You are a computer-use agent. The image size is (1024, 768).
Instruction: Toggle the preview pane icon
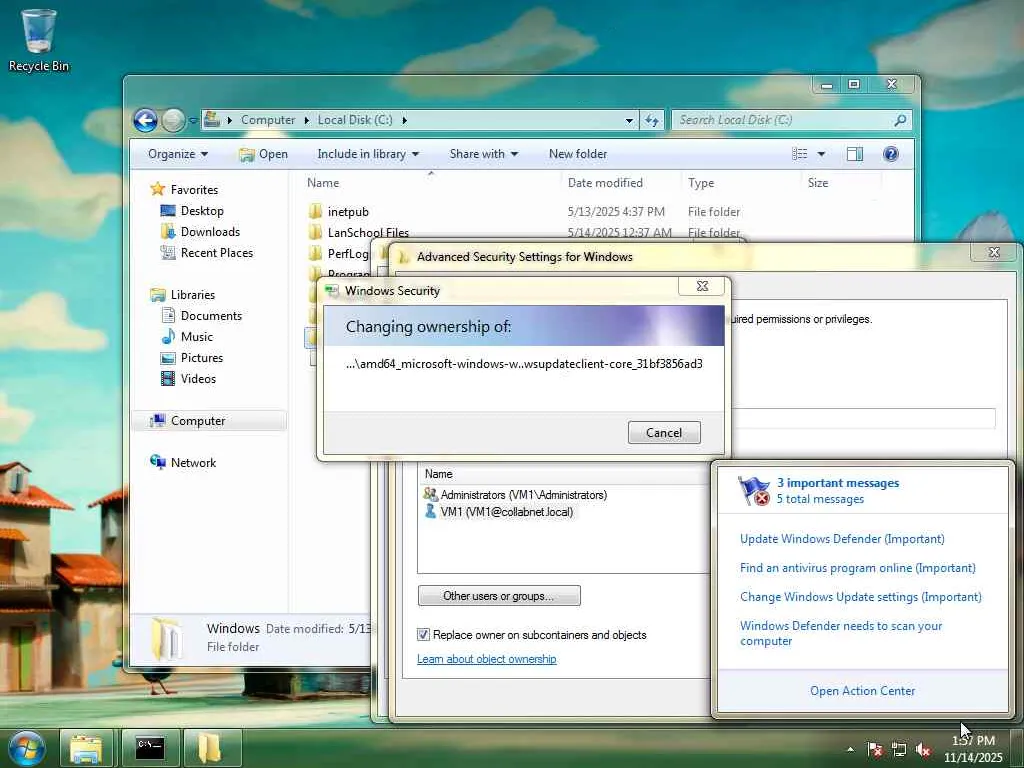855,154
